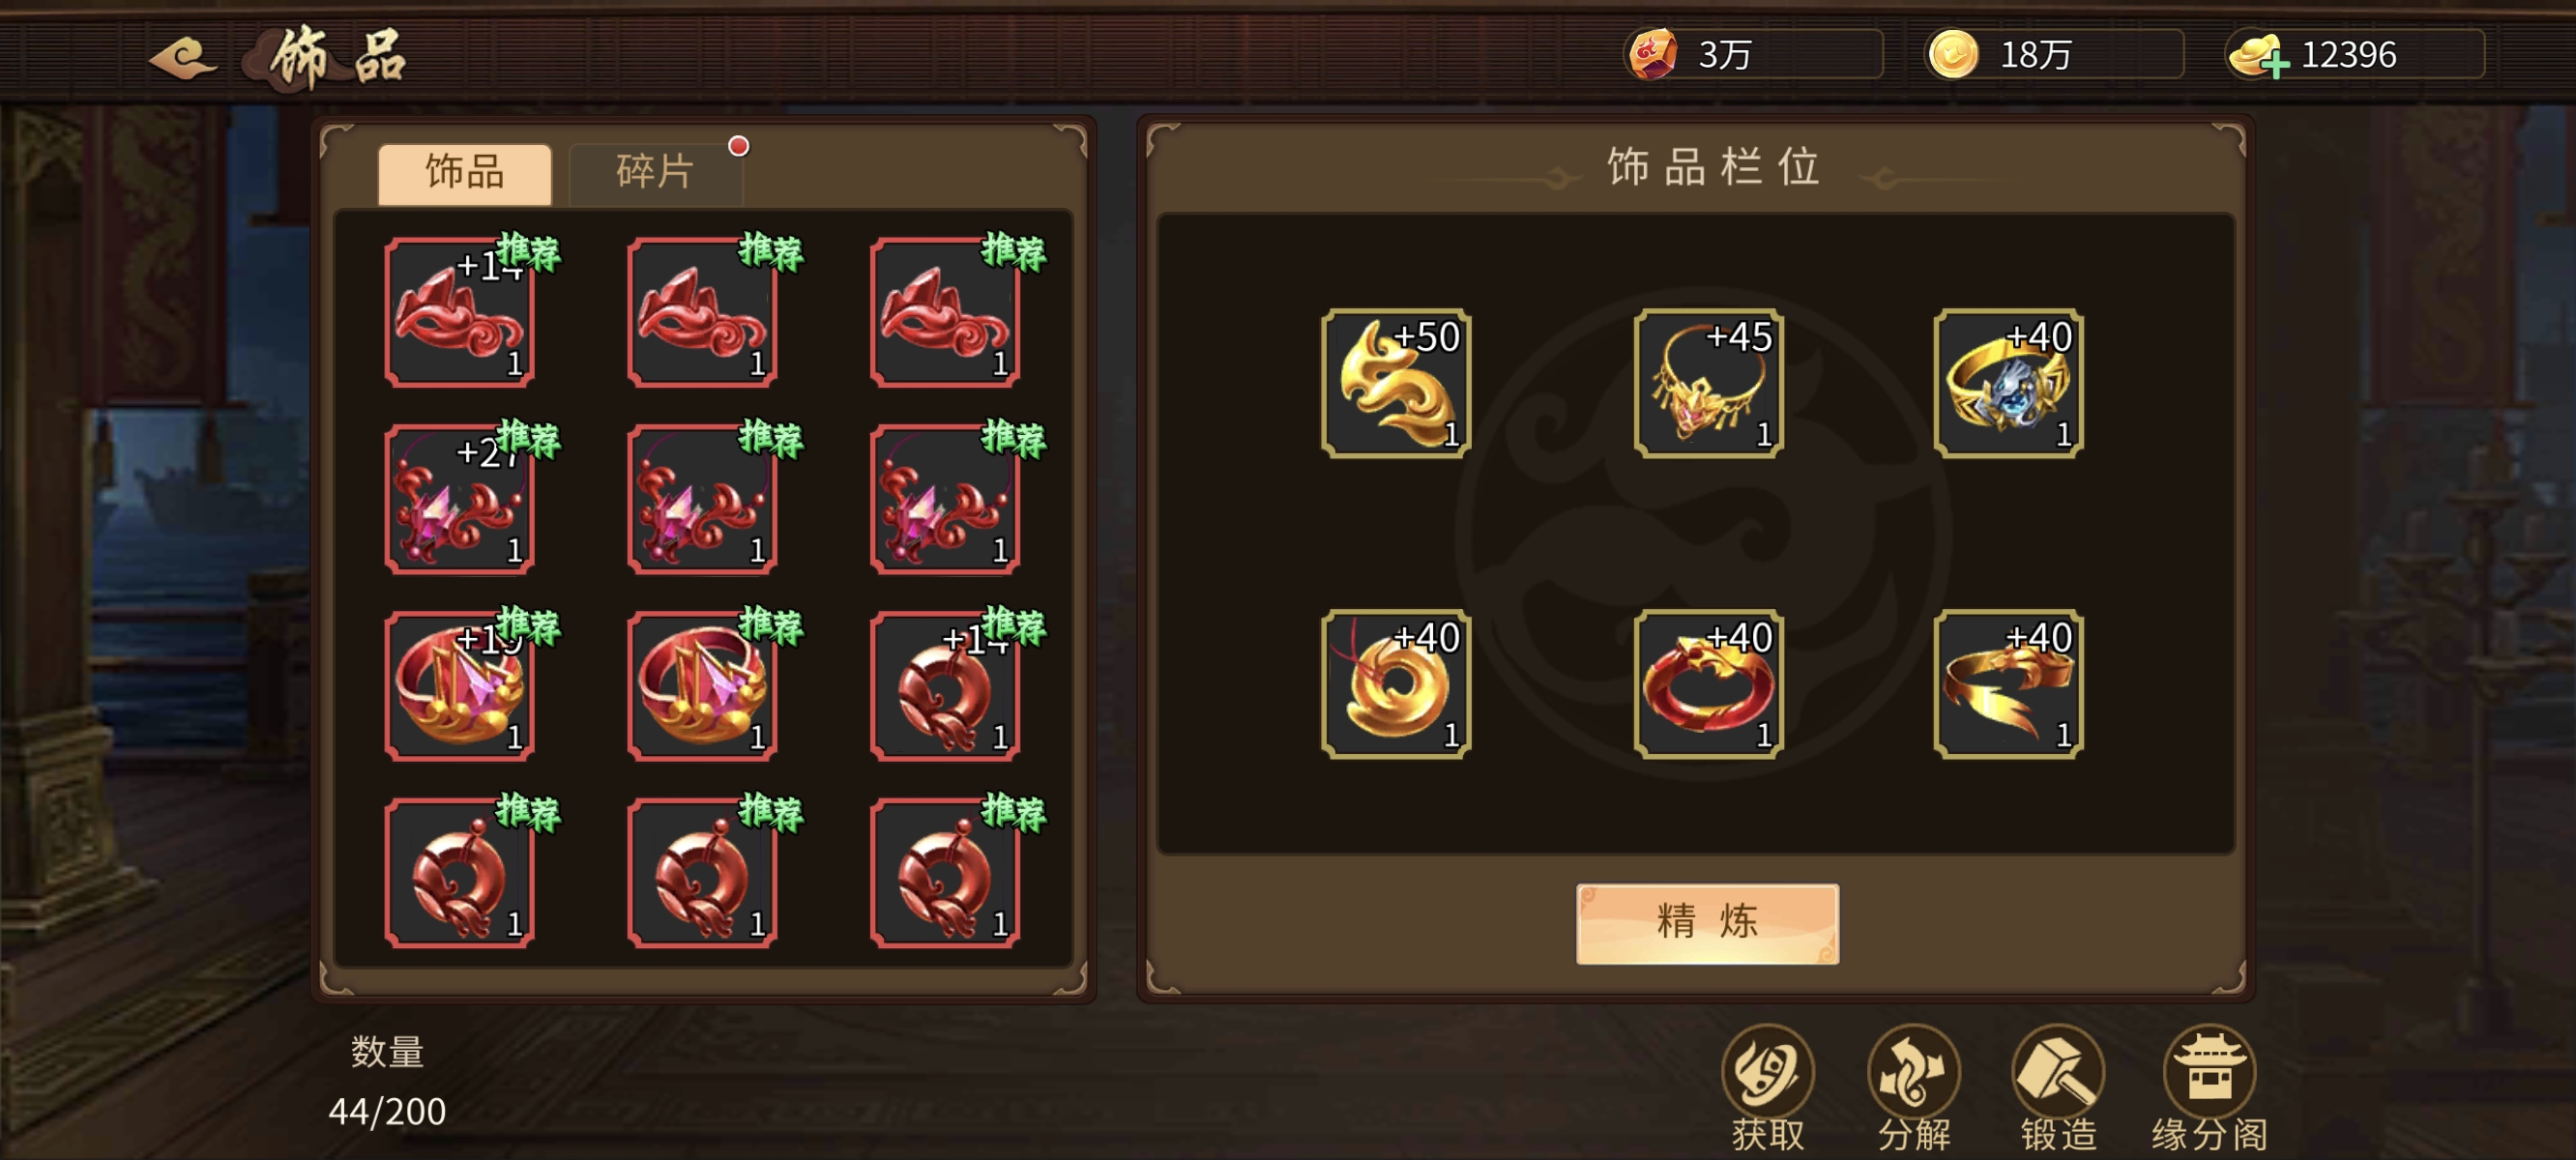Select the equipped +40 red bracelet
This screenshot has height=1160, width=2576.
[x=1709, y=684]
